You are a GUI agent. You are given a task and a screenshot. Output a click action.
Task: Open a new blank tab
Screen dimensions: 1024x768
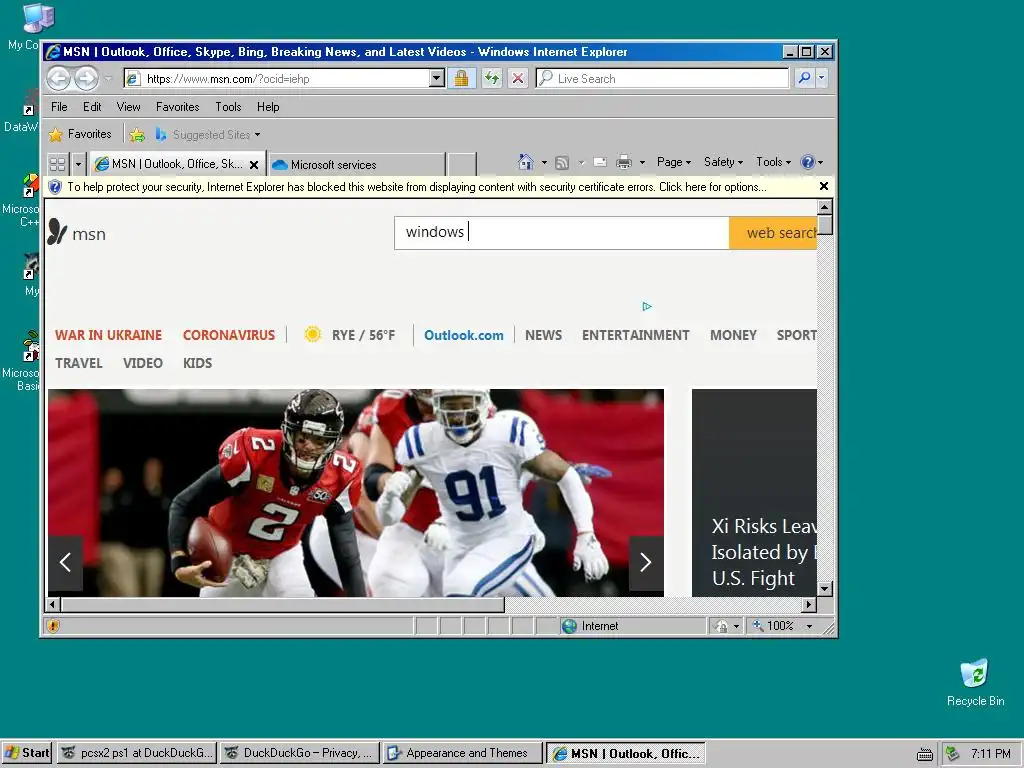point(462,164)
